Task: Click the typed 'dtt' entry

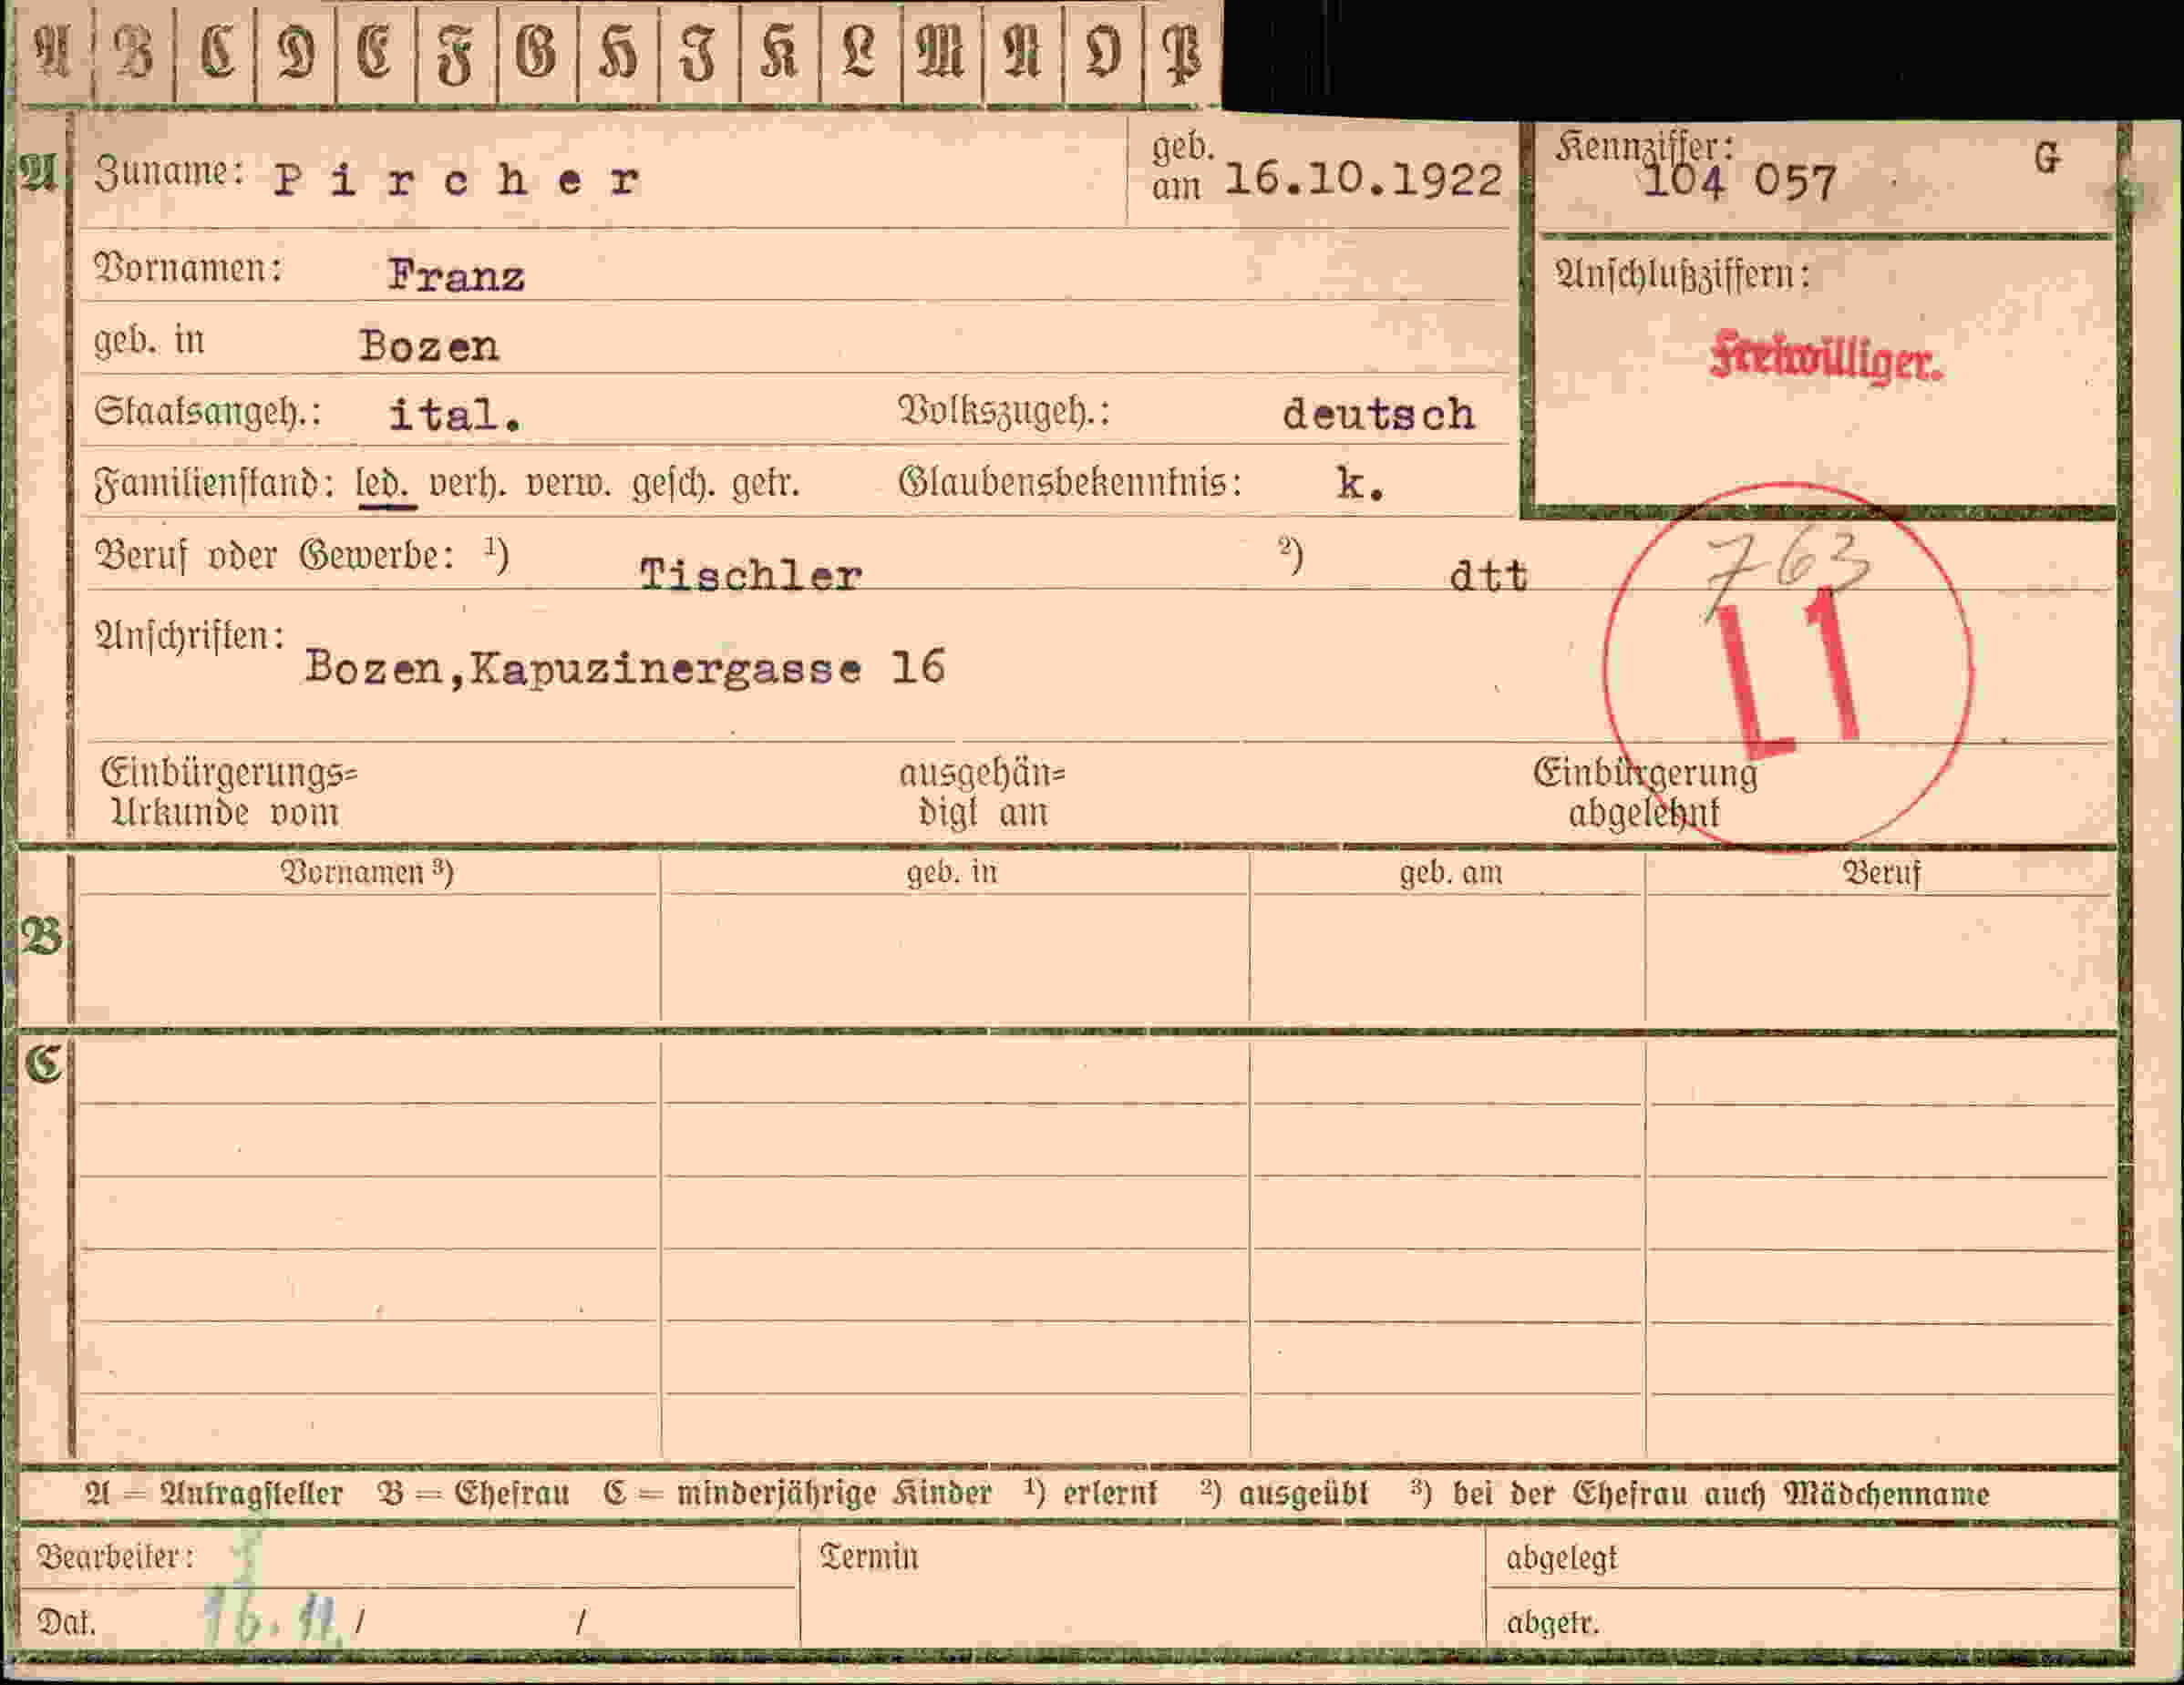Action: click(1489, 576)
